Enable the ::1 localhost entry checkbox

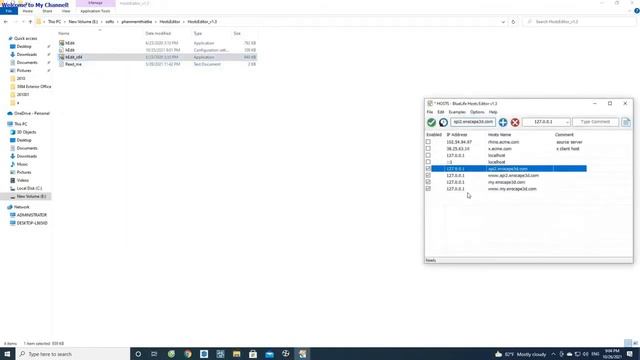pos(428,162)
